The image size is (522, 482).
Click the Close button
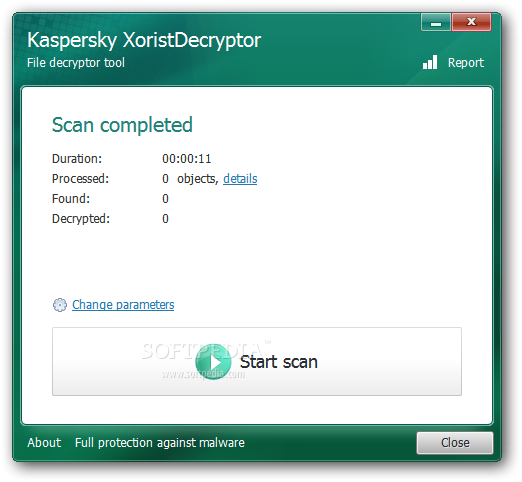coord(455,443)
